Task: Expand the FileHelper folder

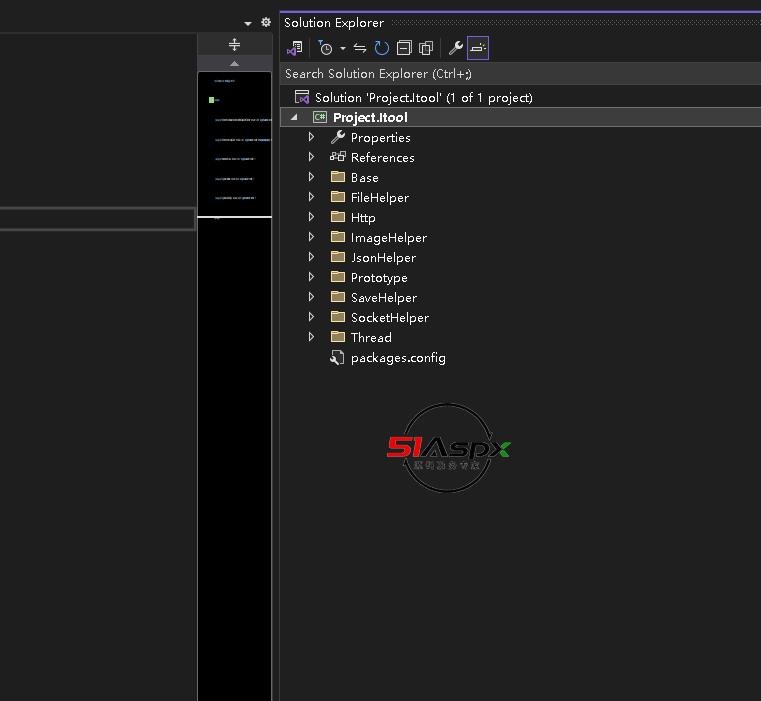Action: tap(312, 197)
